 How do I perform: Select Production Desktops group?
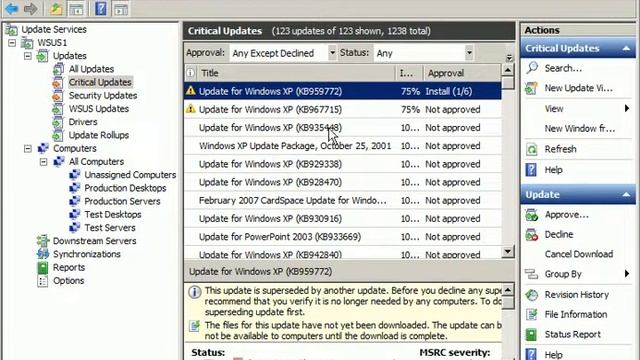(125, 188)
